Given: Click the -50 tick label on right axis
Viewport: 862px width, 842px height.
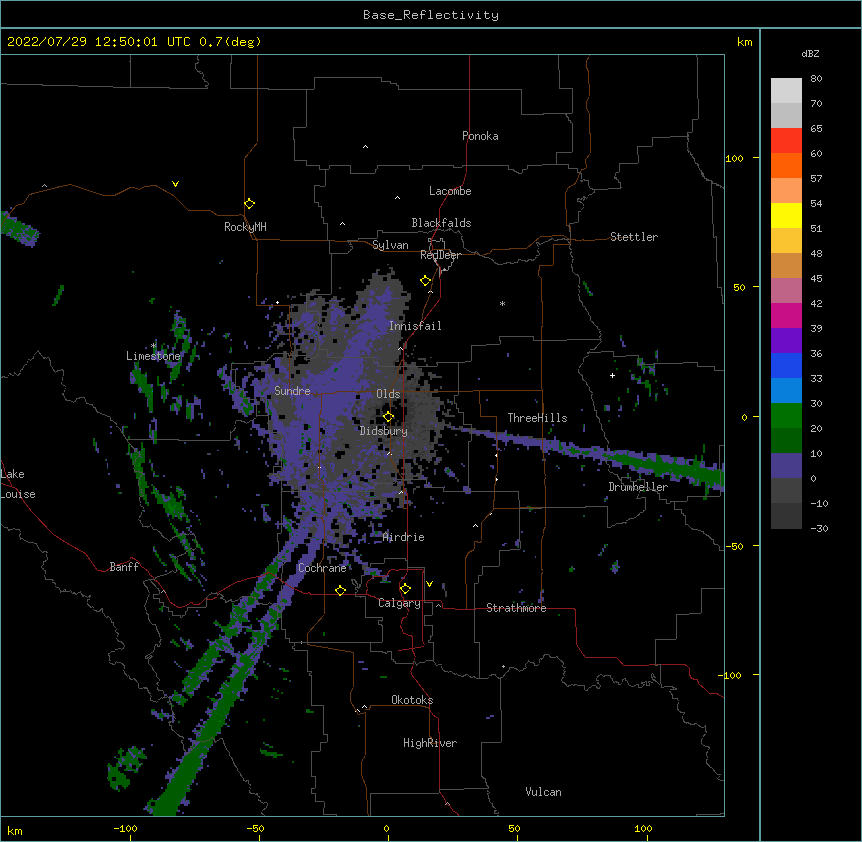Looking at the screenshot, I should (734, 546).
